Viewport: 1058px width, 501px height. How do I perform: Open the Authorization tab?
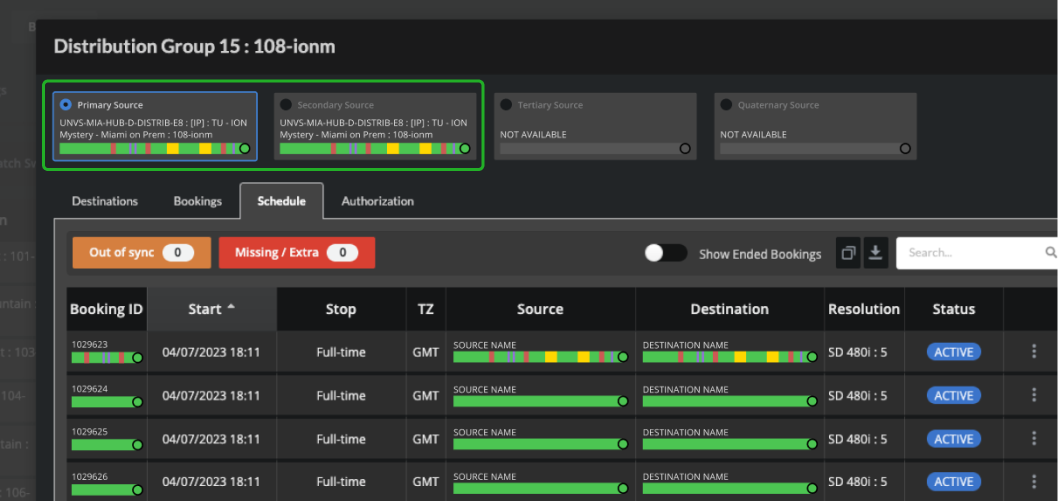377,201
